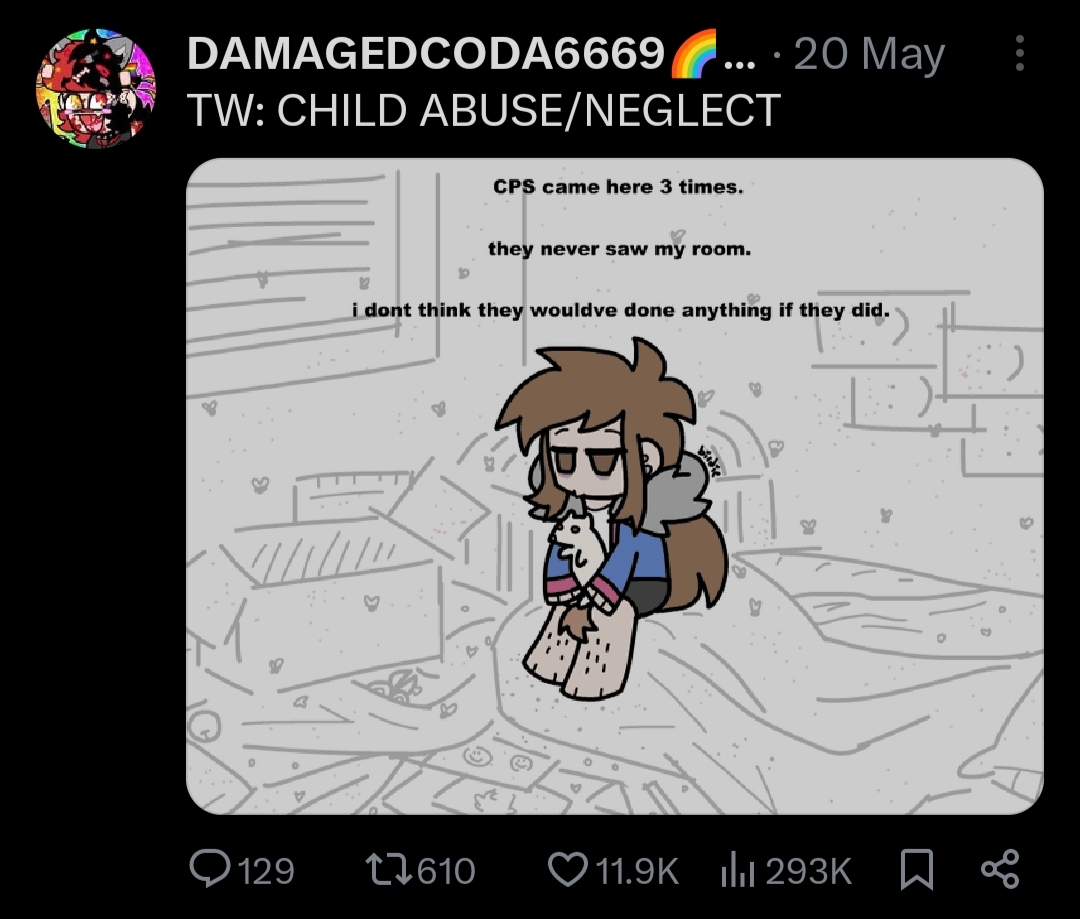Open DAMAGEDCODA6669's profile avatar
This screenshot has height=919, width=1080.
(x=96, y=88)
